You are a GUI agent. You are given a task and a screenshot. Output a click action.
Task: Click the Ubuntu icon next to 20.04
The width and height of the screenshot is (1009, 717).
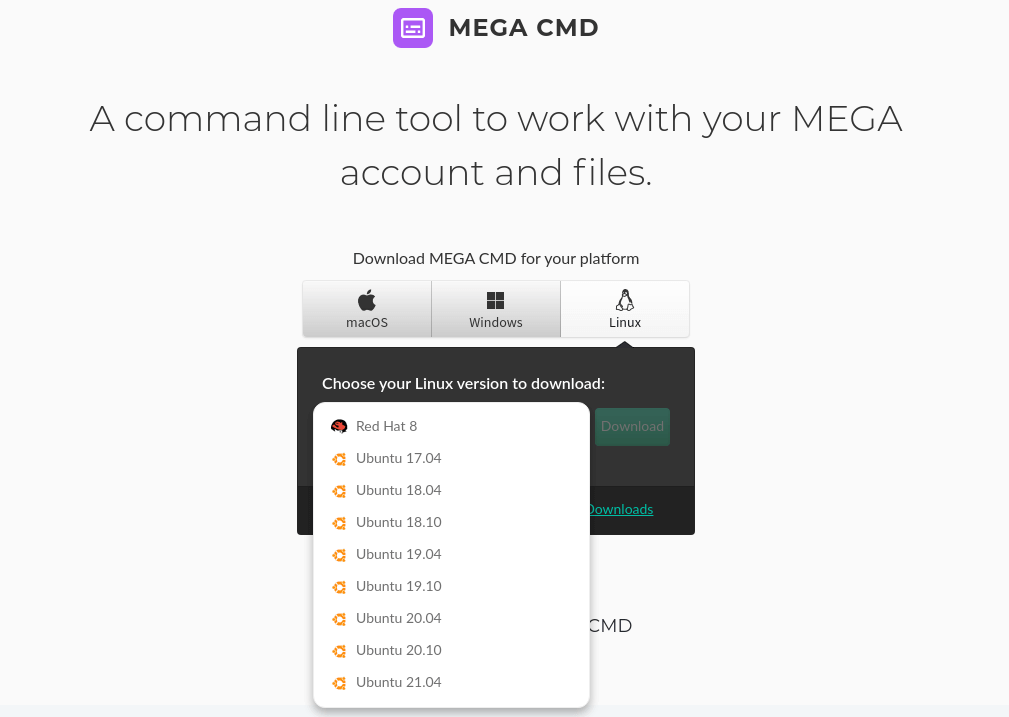coord(340,618)
